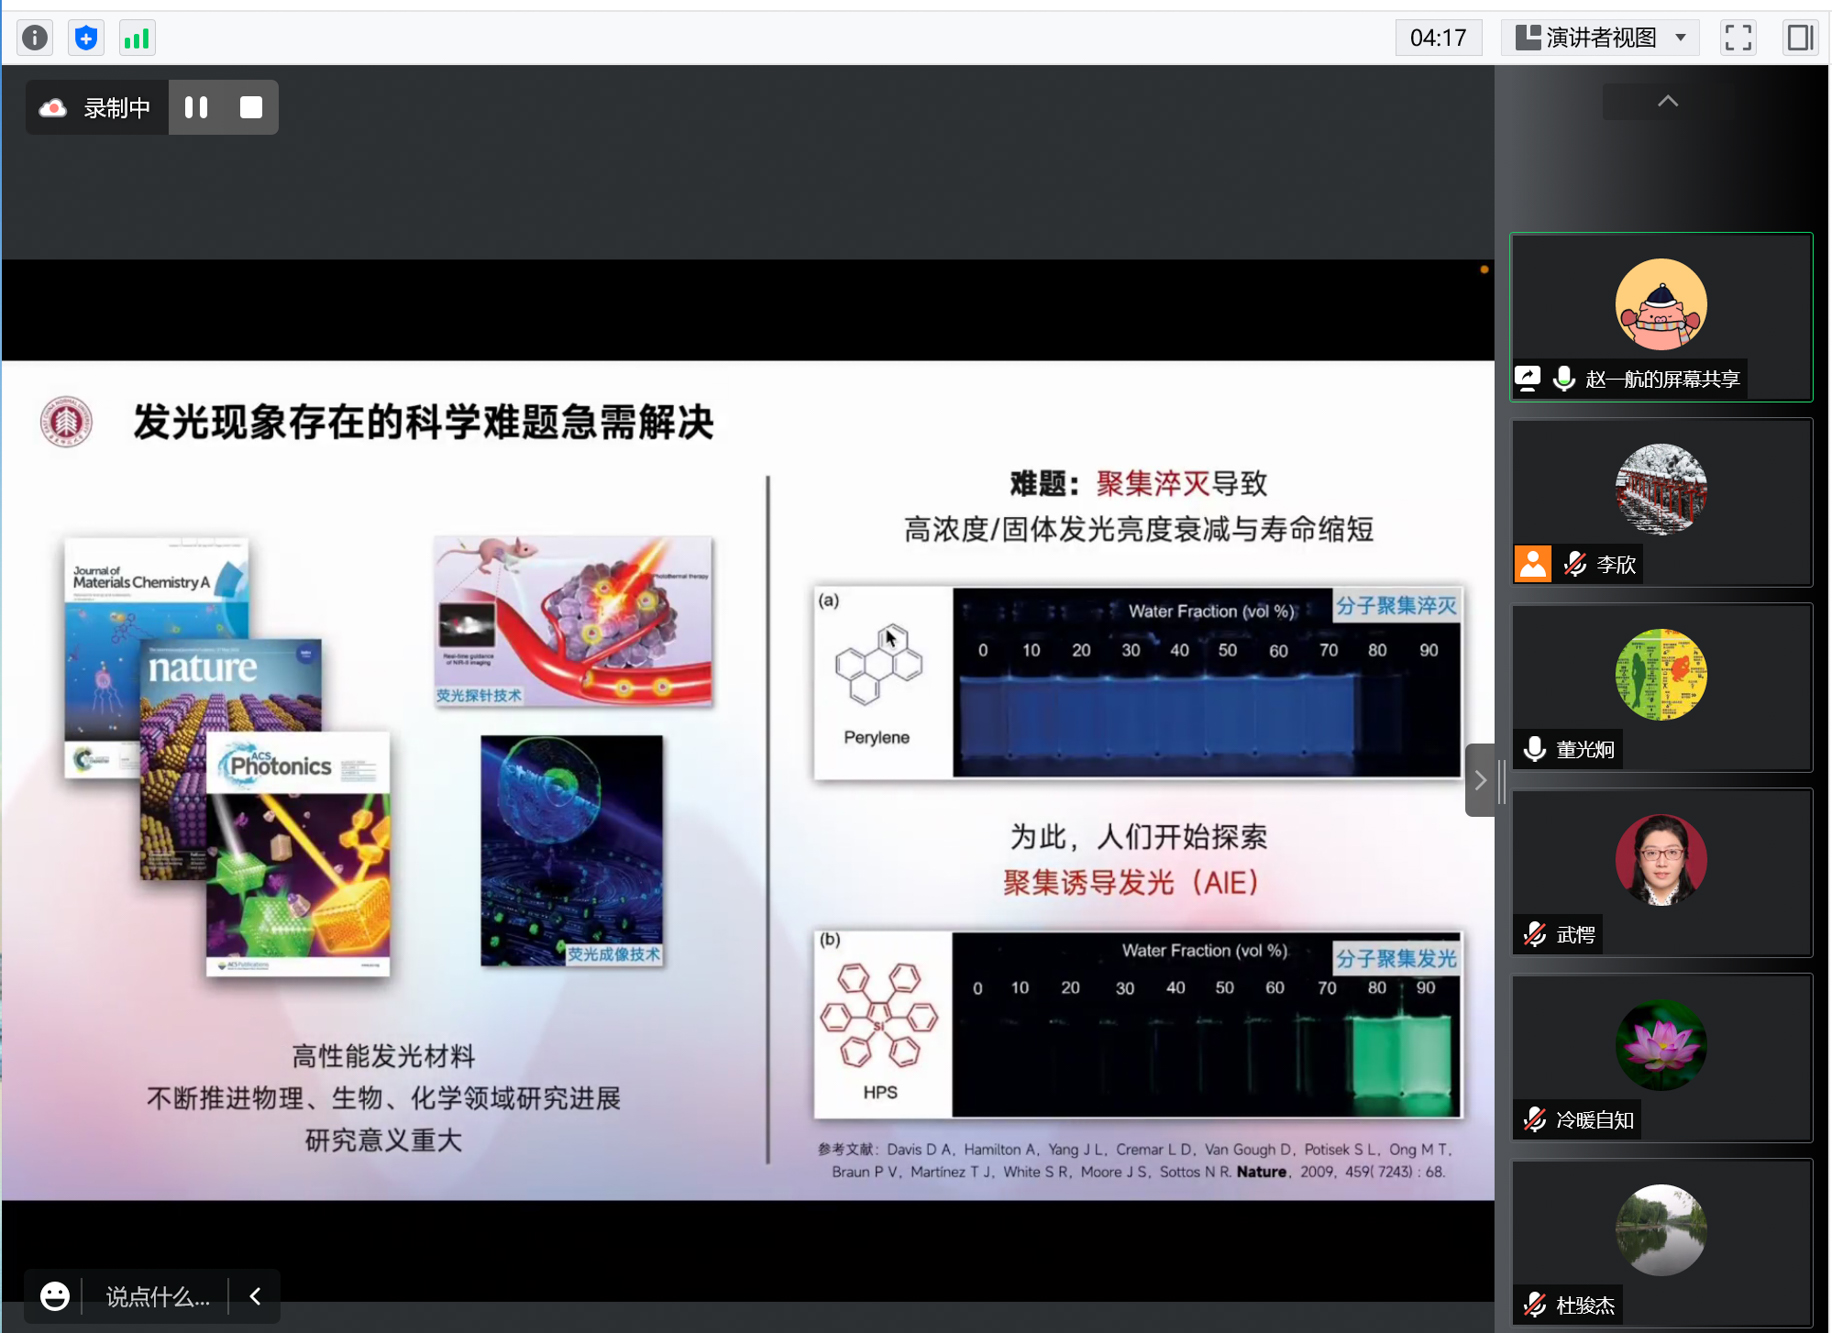
Task: Pause the cloud recording
Action: (197, 108)
